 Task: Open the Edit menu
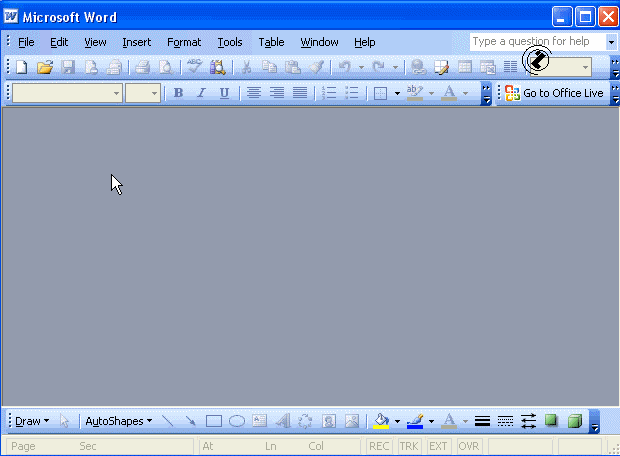coord(59,42)
